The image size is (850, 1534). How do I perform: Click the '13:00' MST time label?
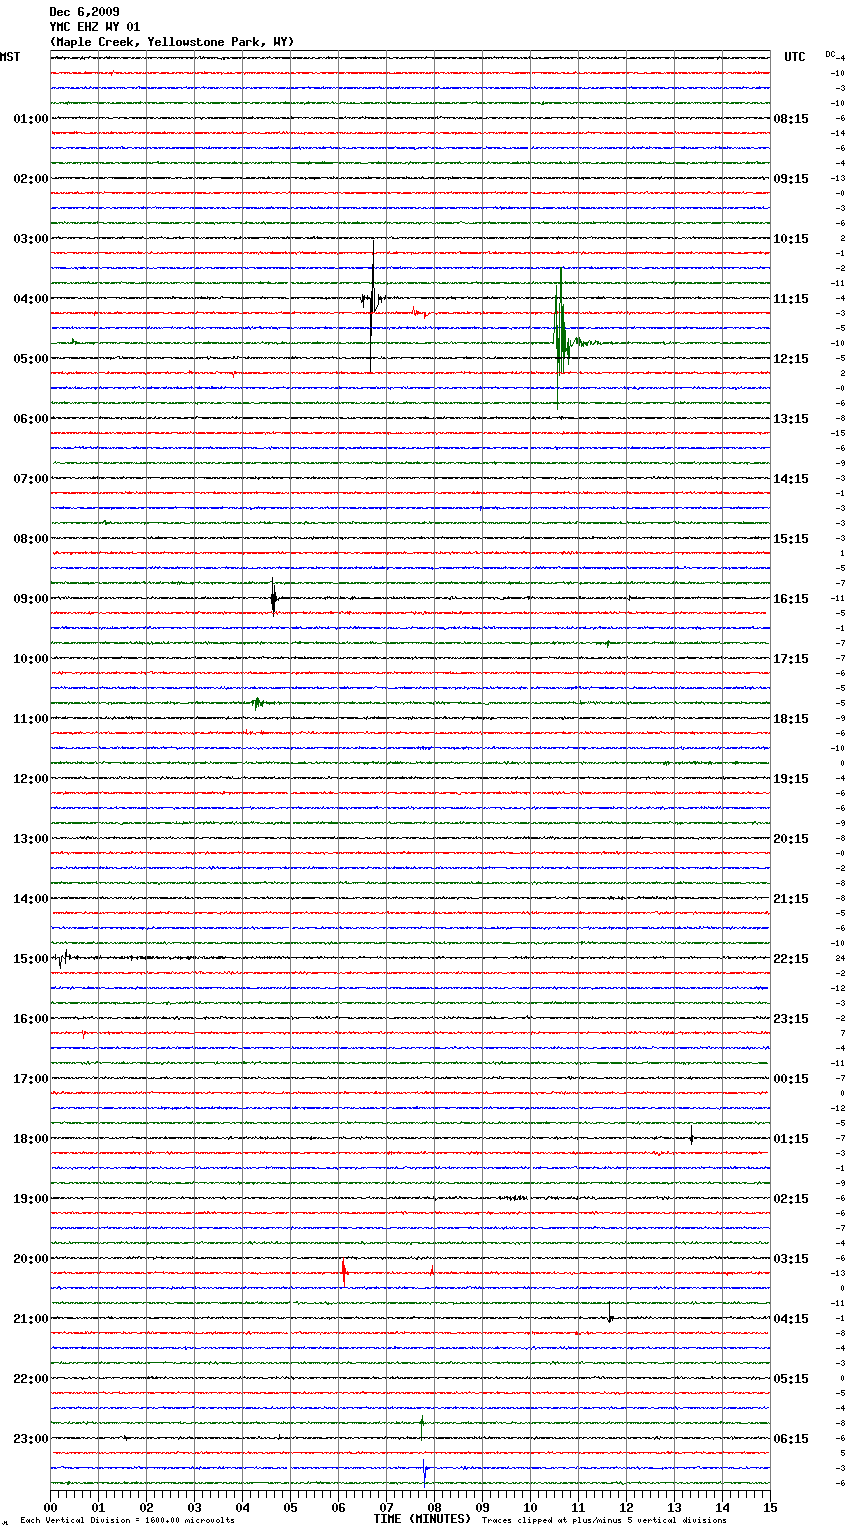click(x=31, y=839)
